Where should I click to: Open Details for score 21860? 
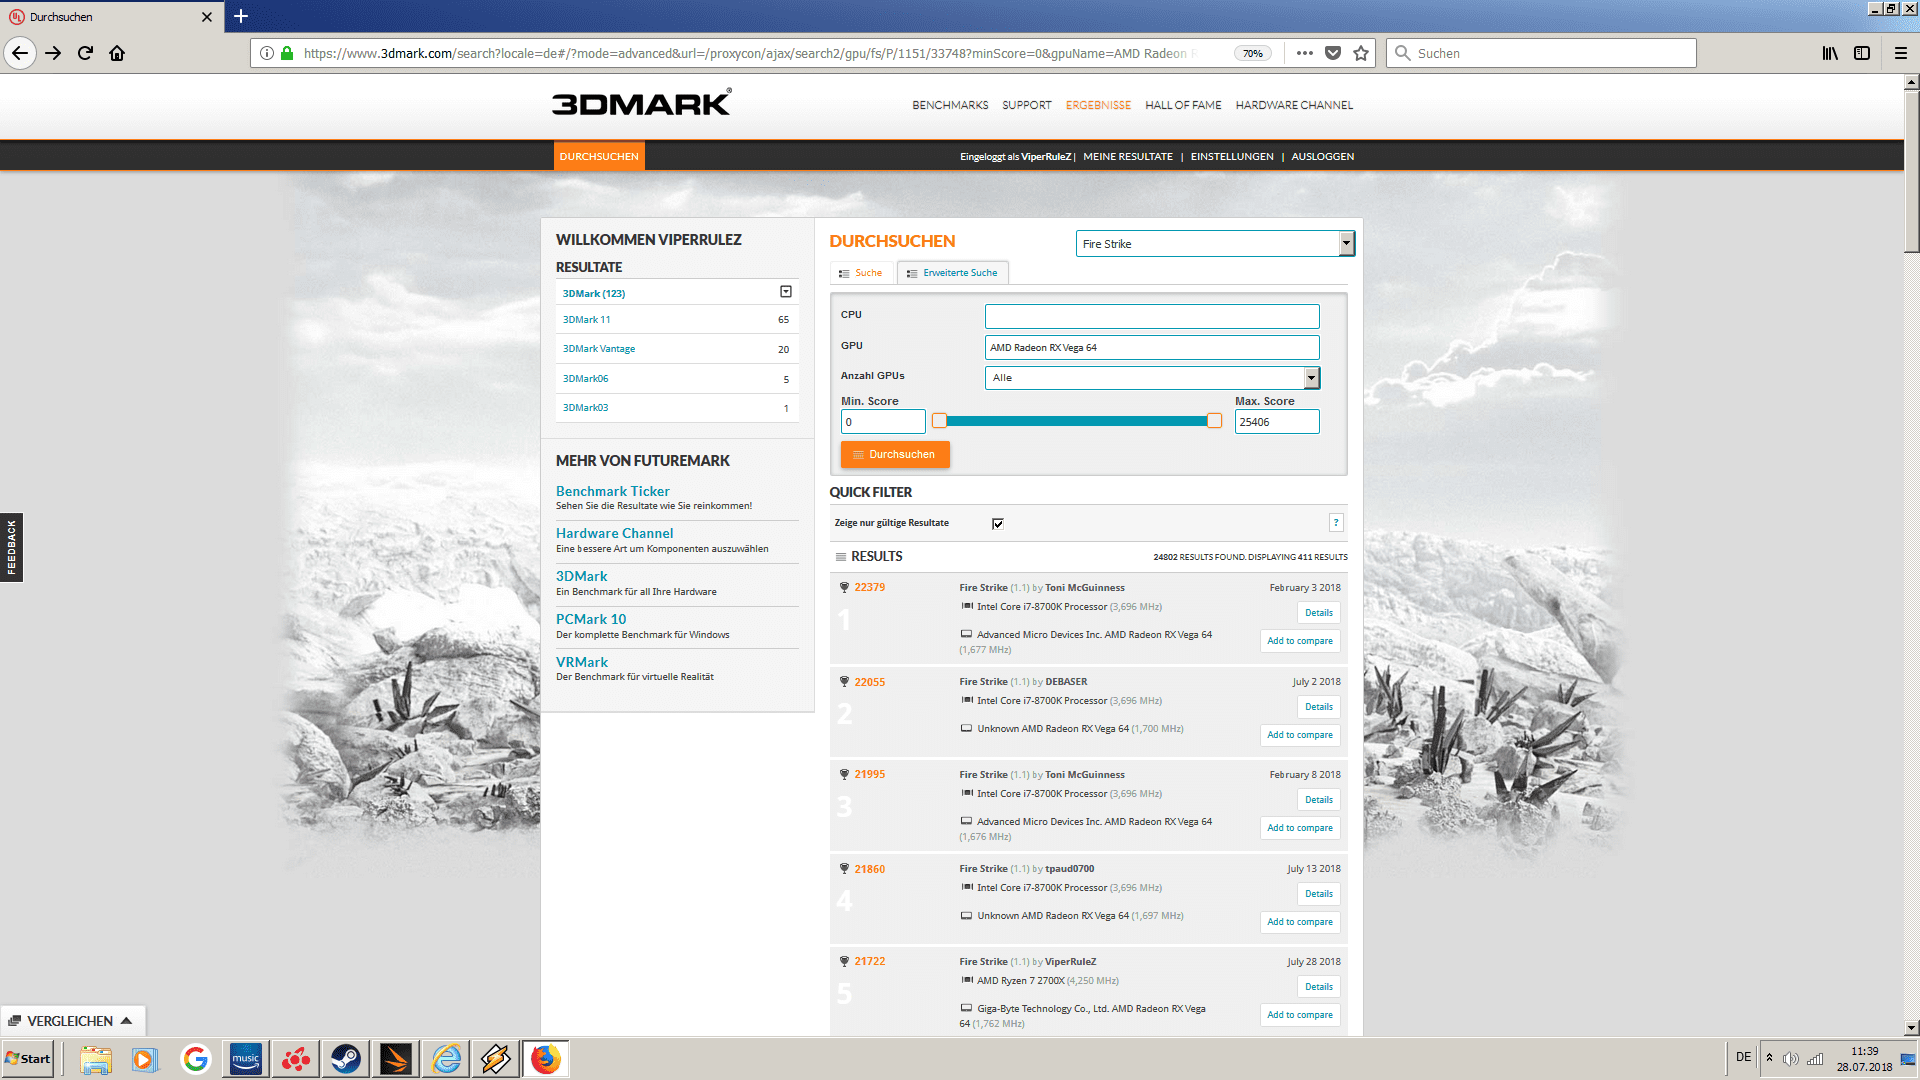[1319, 894]
